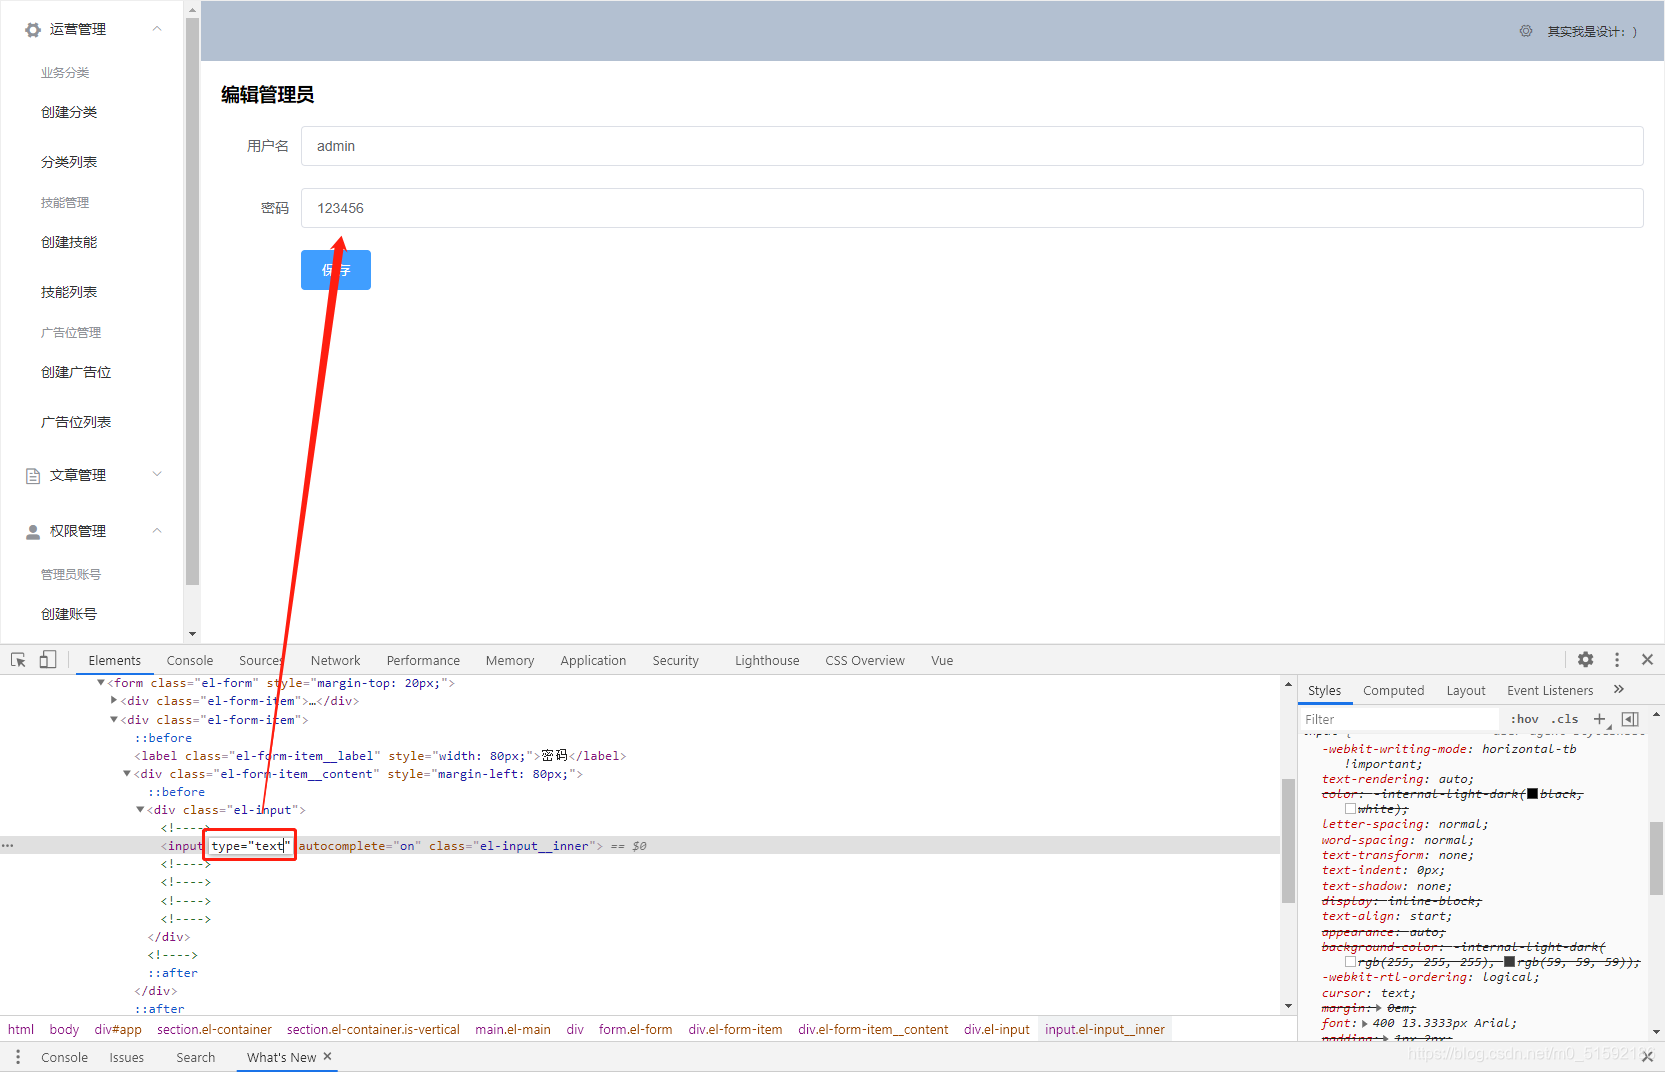Open the Layout tab in the styles pane
The image size is (1665, 1072).
[1466, 690]
